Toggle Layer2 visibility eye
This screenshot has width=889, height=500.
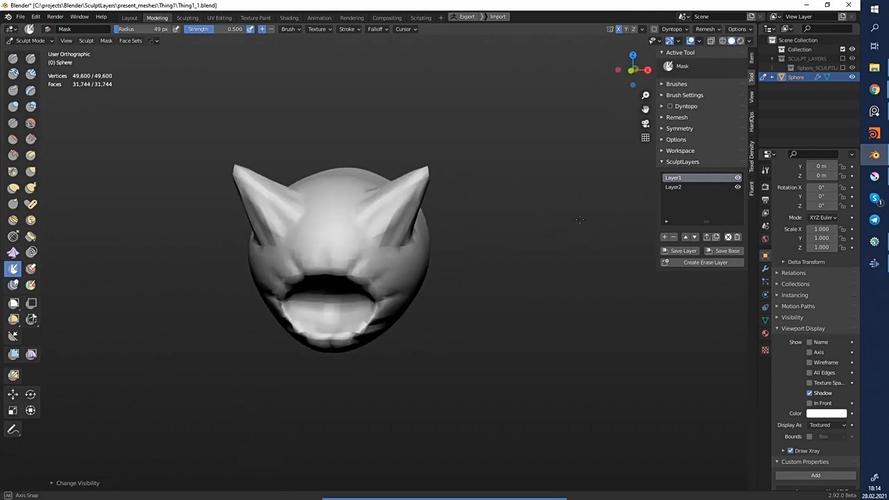point(737,187)
